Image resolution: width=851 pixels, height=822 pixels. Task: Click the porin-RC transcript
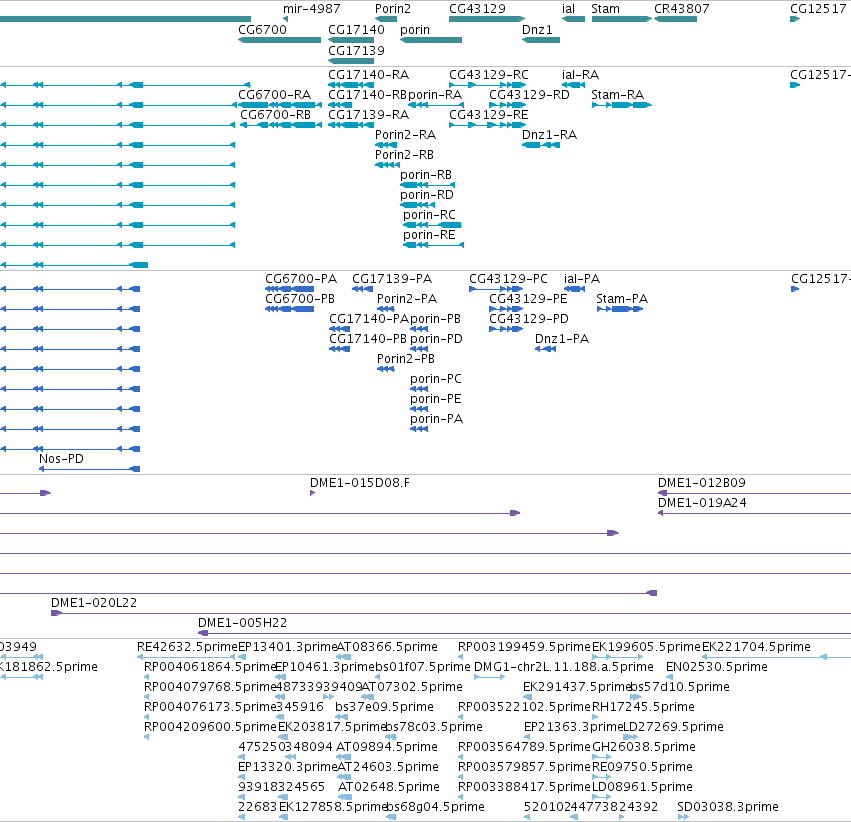pos(432,226)
